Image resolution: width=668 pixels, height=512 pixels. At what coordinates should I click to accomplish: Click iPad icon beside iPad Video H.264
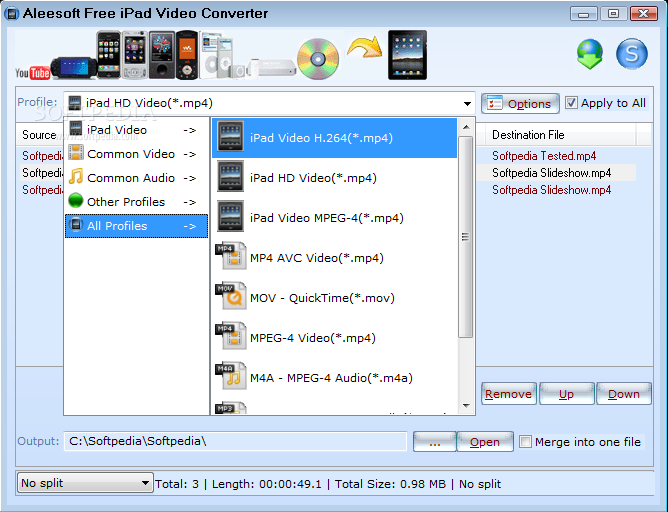click(230, 136)
